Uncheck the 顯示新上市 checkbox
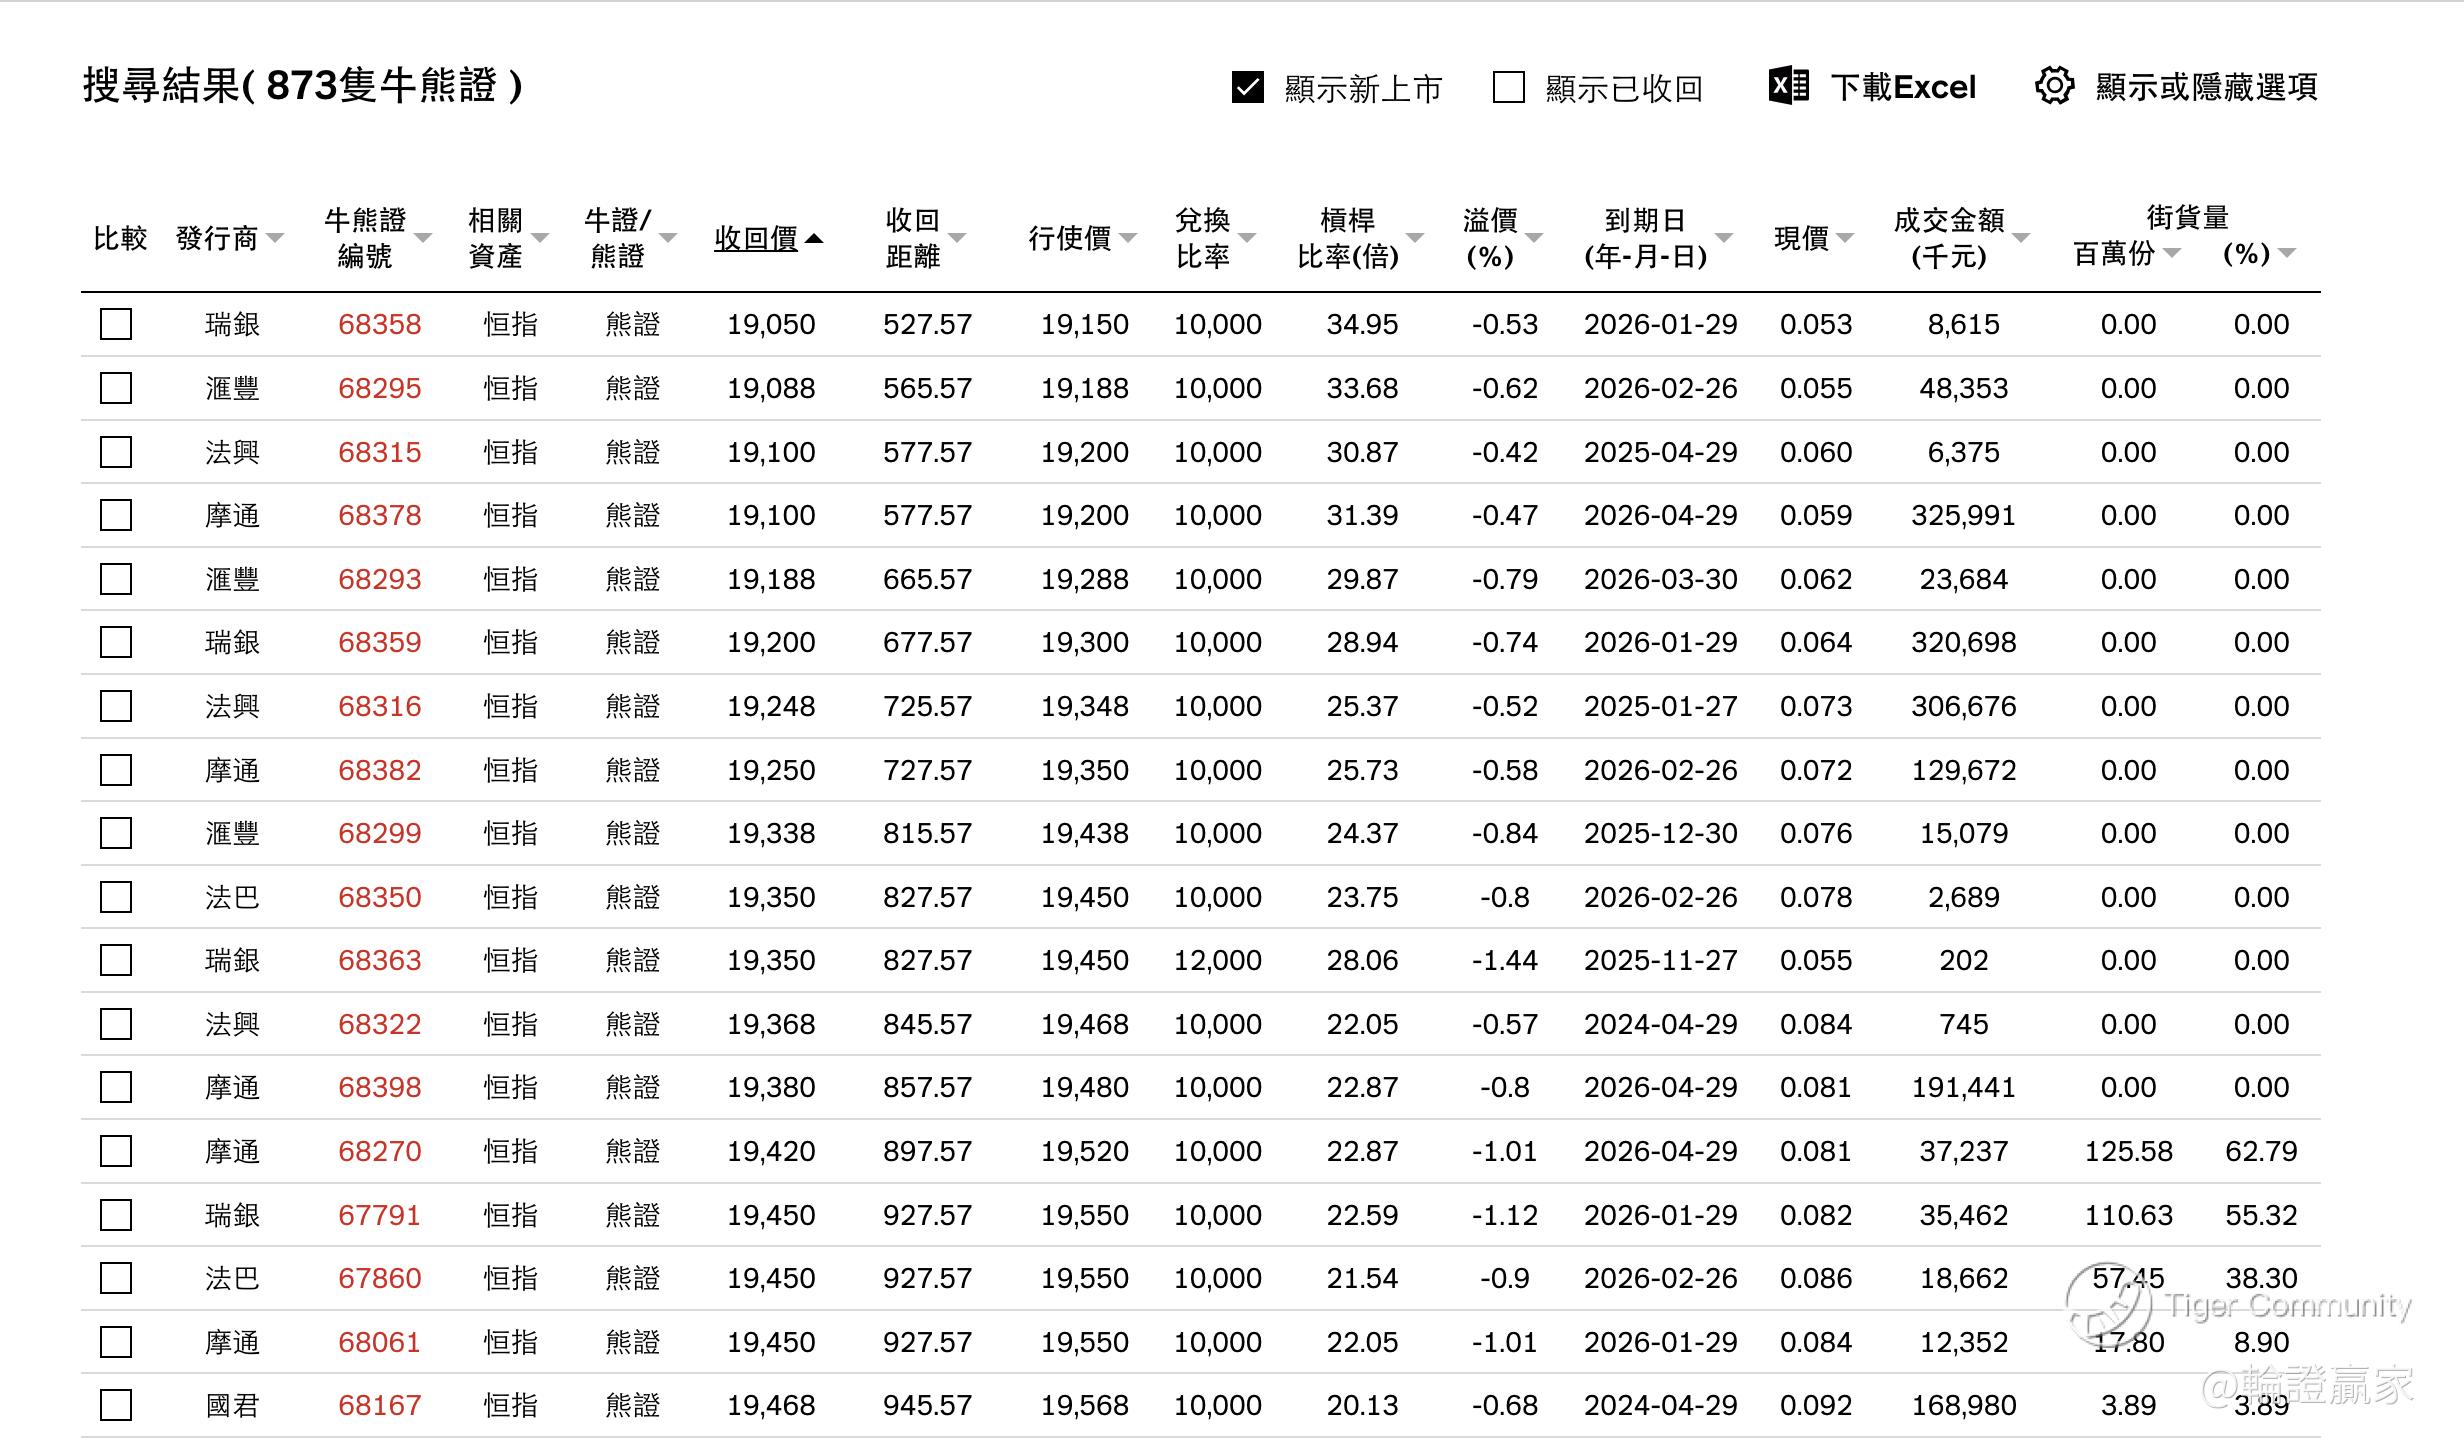The height and width of the screenshot is (1442, 2464). point(1247,88)
